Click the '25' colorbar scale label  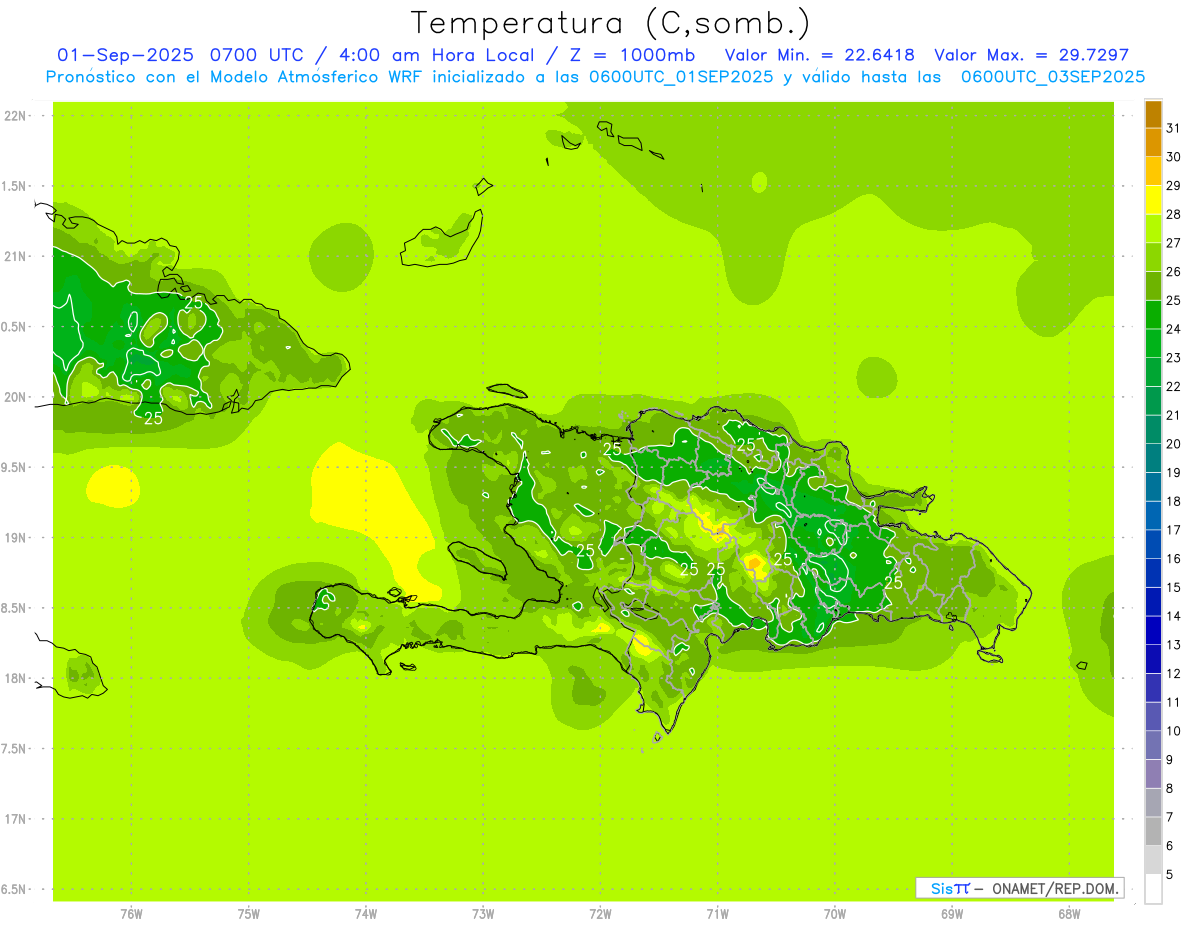[1173, 300]
